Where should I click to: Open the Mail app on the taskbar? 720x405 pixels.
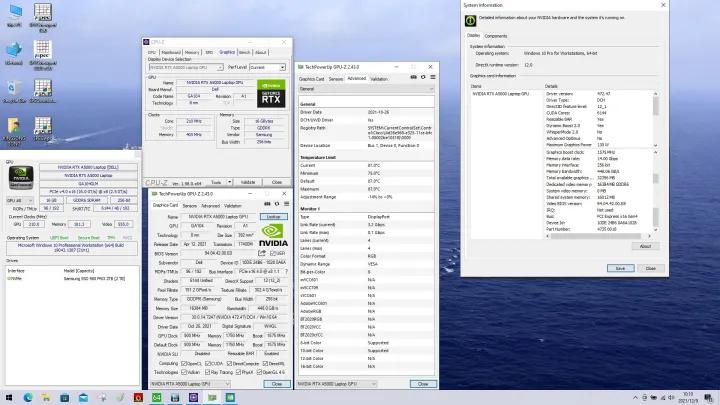click(x=83, y=398)
